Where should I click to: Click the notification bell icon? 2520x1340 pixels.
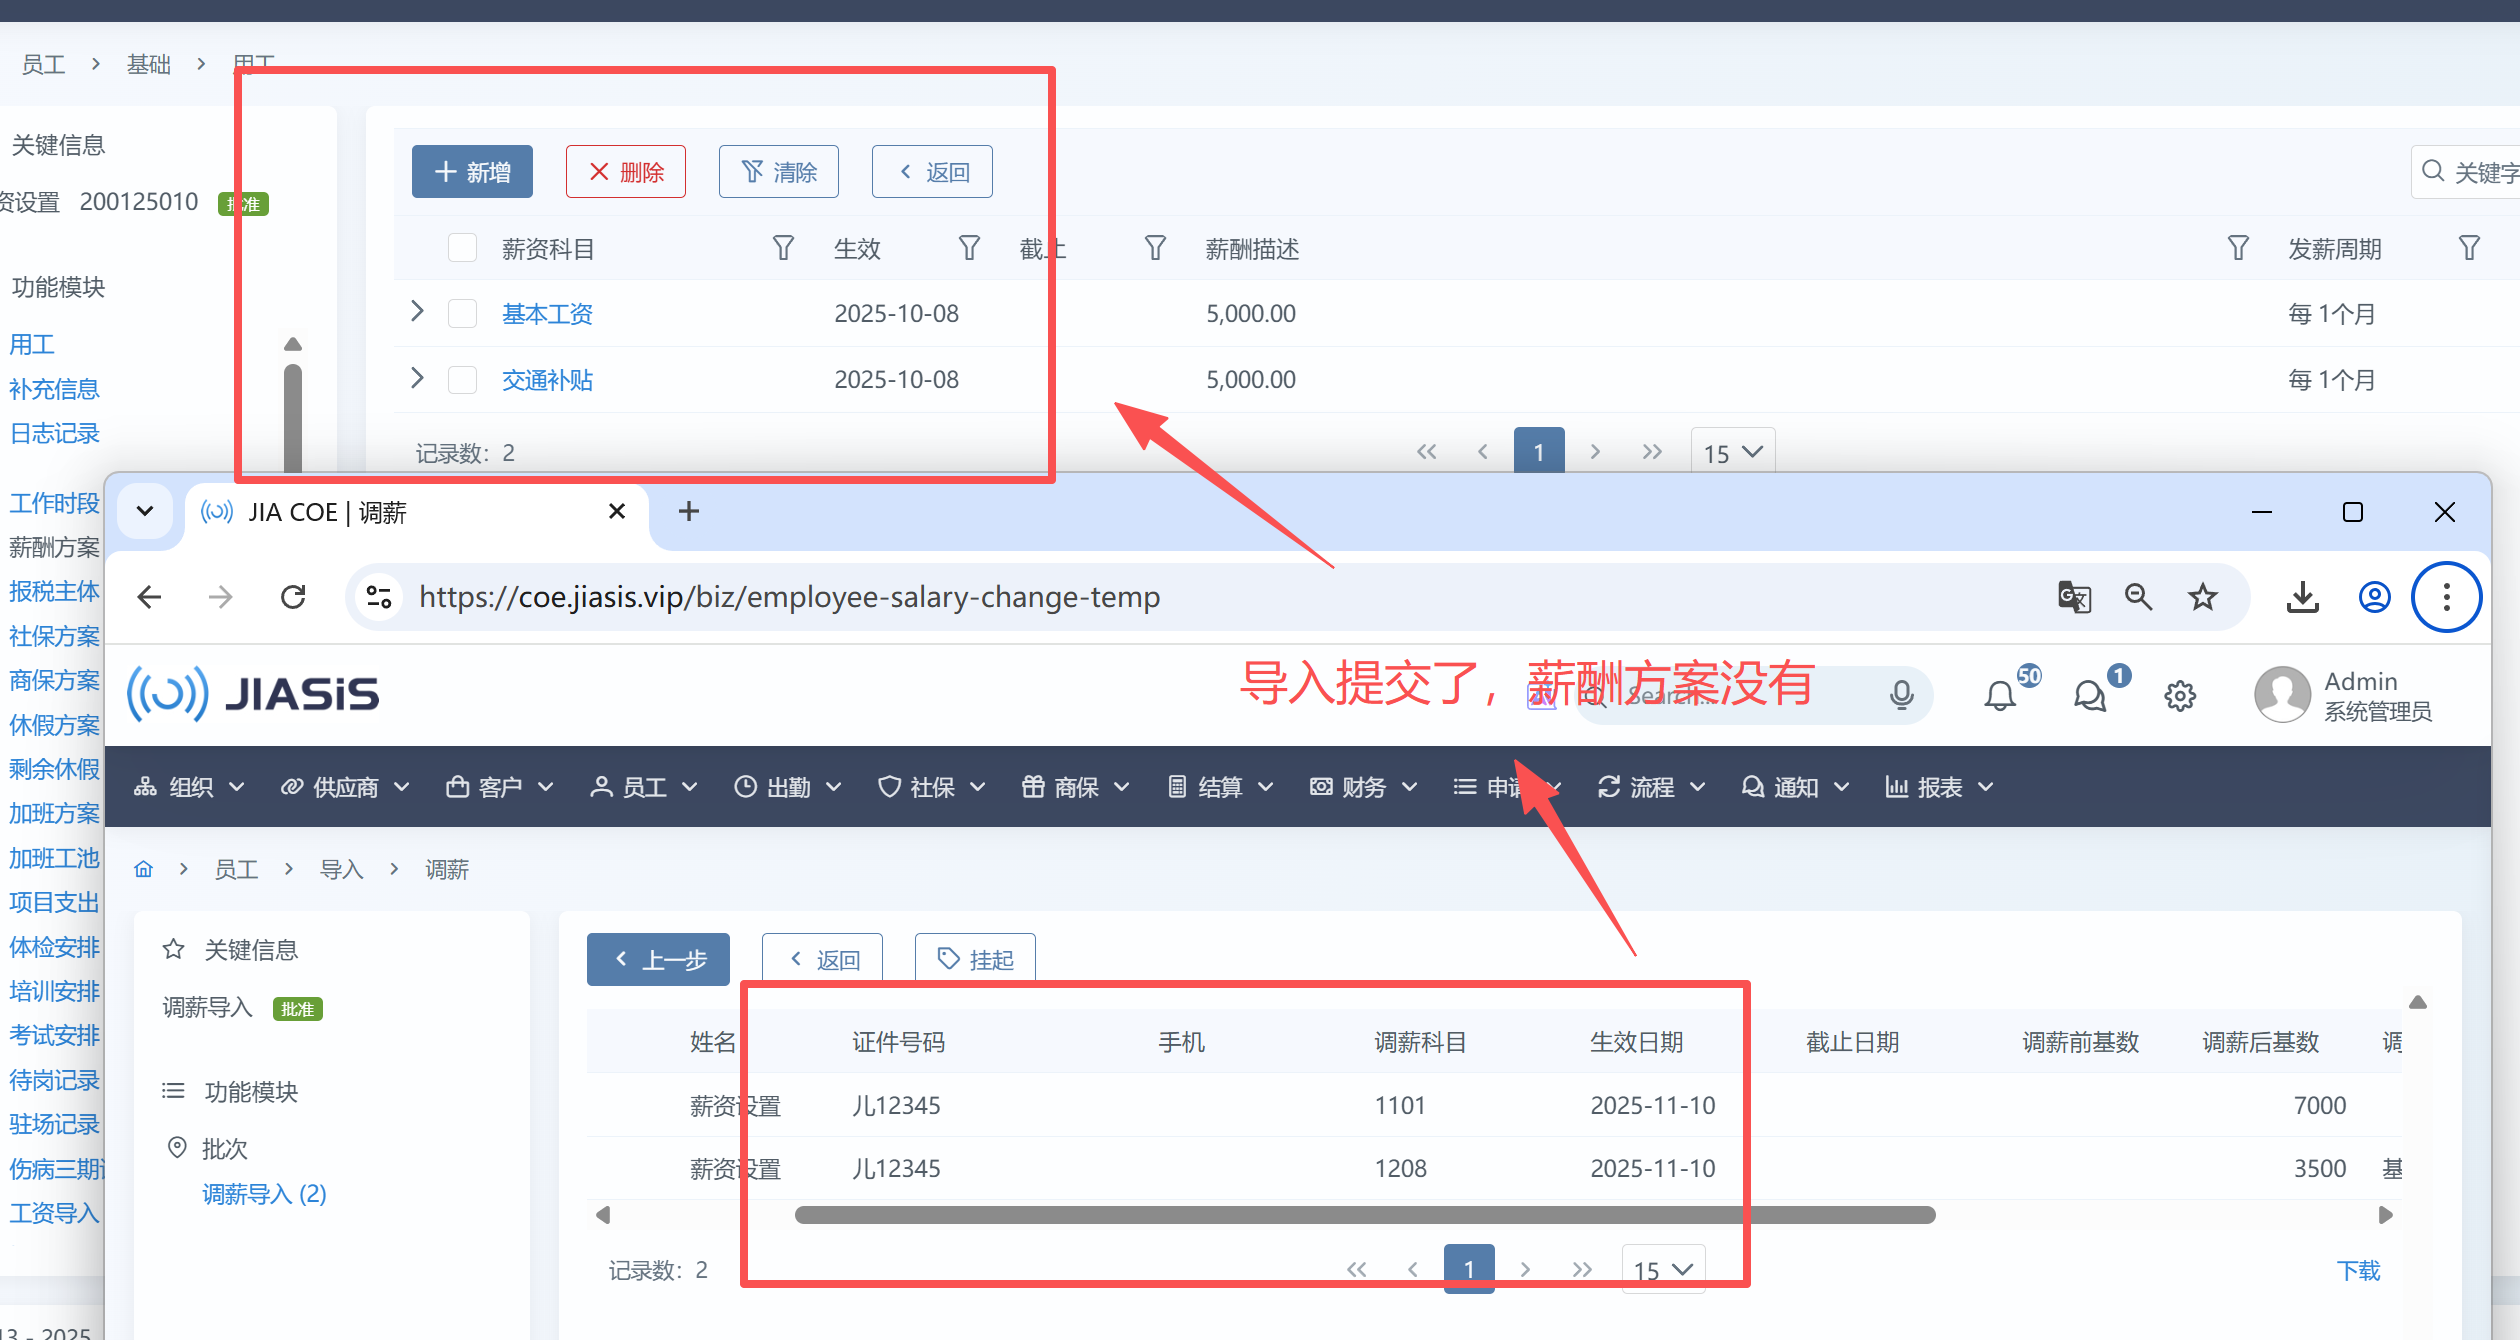[2000, 695]
